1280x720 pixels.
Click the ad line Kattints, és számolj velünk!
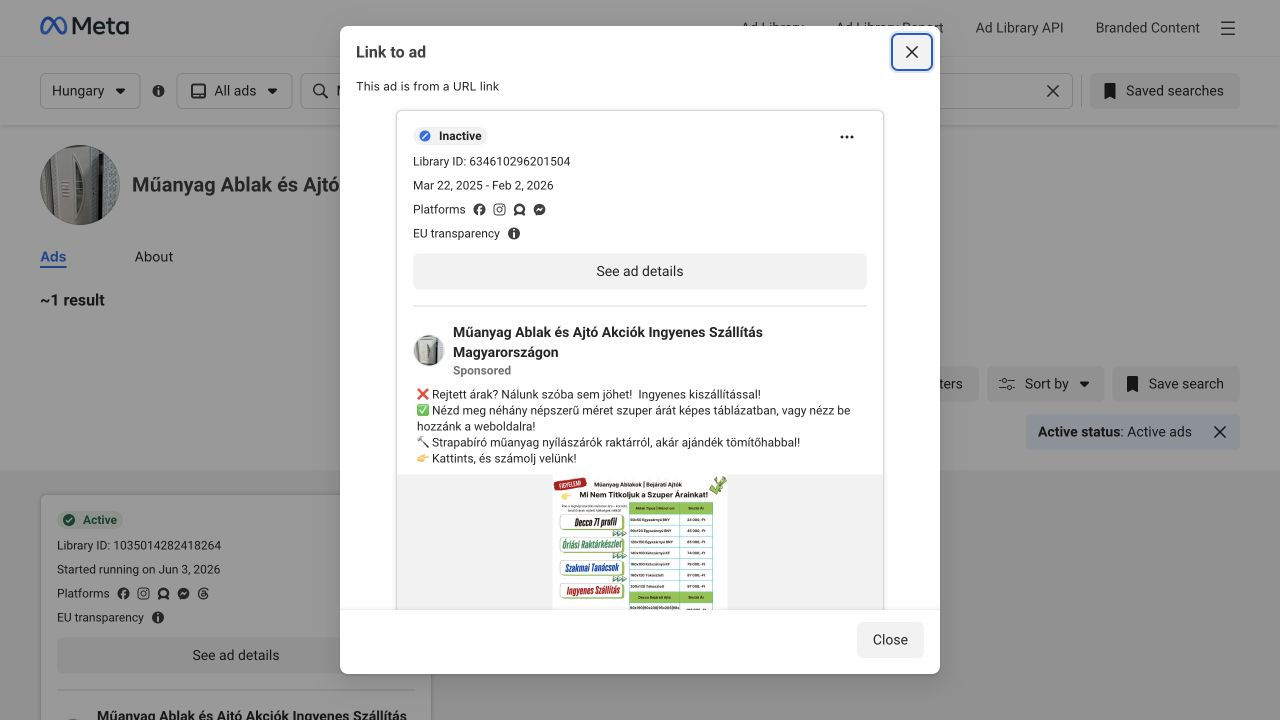click(497, 459)
